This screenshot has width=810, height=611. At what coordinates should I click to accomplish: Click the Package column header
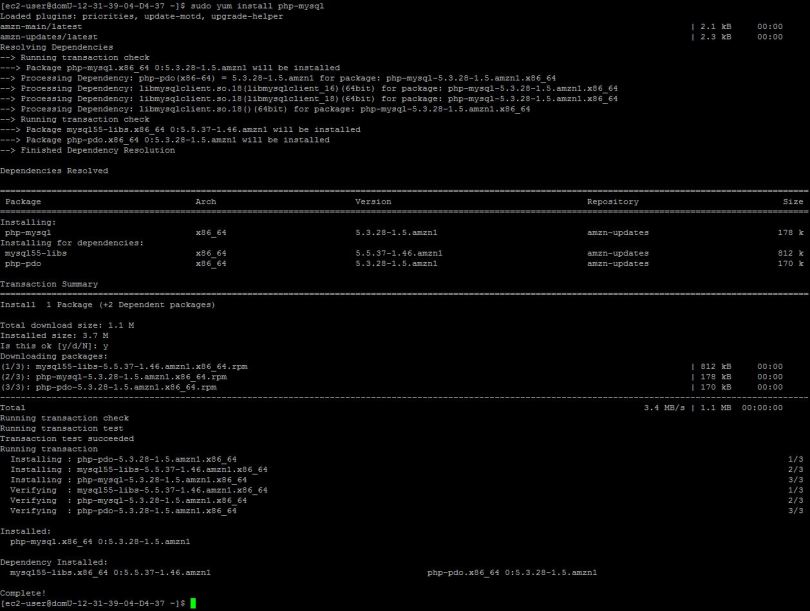tap(24, 201)
